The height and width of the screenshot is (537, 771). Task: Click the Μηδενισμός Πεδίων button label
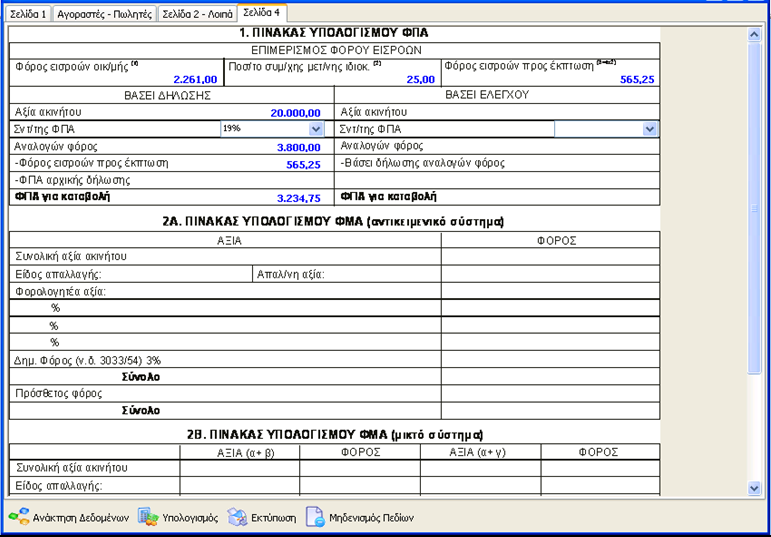pyautogui.click(x=371, y=518)
